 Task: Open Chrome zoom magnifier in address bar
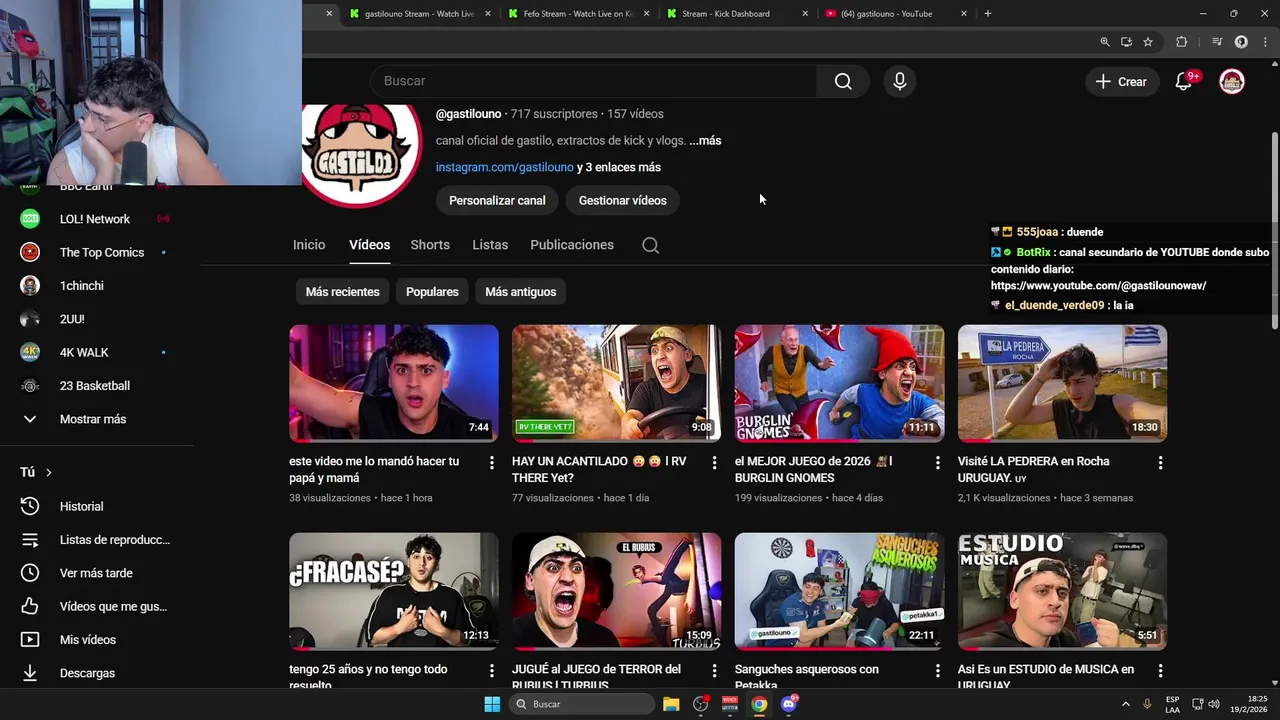click(x=1104, y=42)
